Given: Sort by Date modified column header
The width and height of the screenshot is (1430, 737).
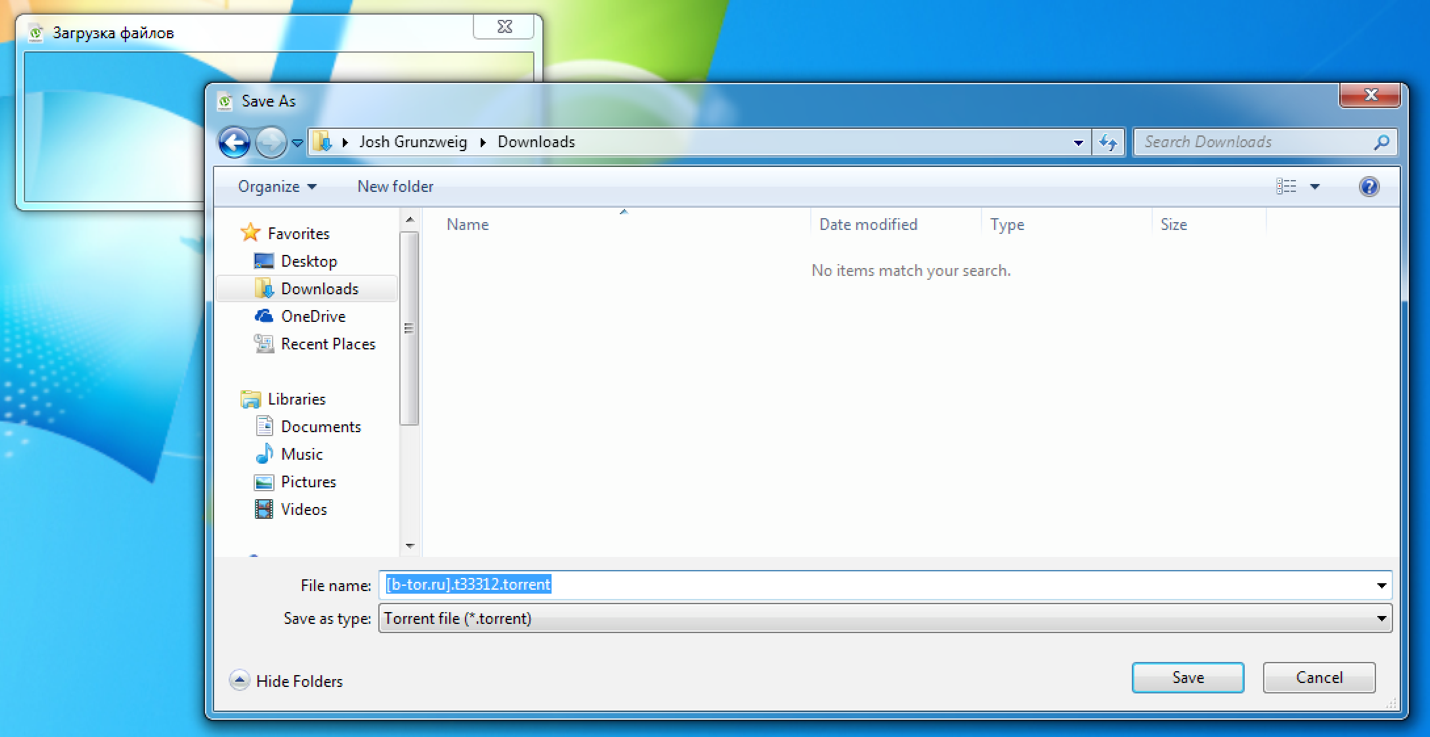Looking at the screenshot, I should click(x=868, y=225).
